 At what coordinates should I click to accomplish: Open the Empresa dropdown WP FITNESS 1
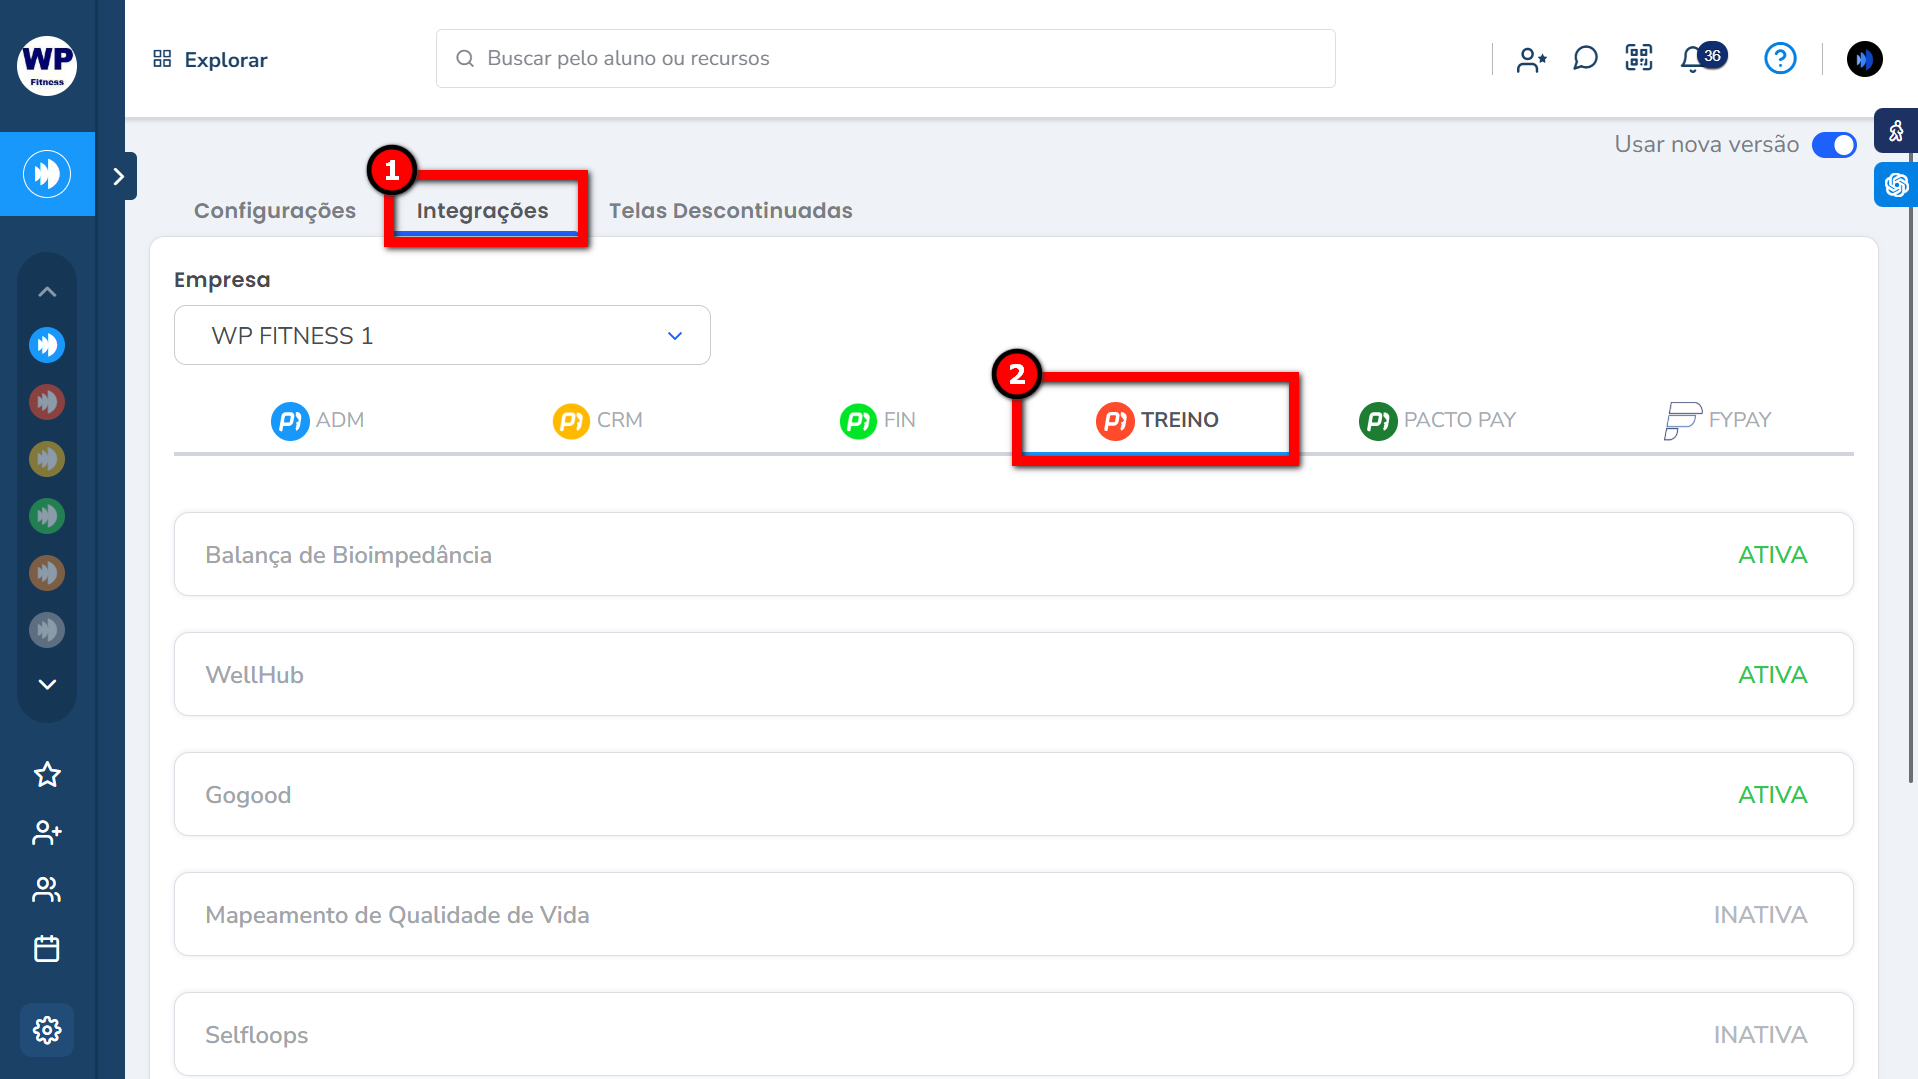[x=442, y=335]
